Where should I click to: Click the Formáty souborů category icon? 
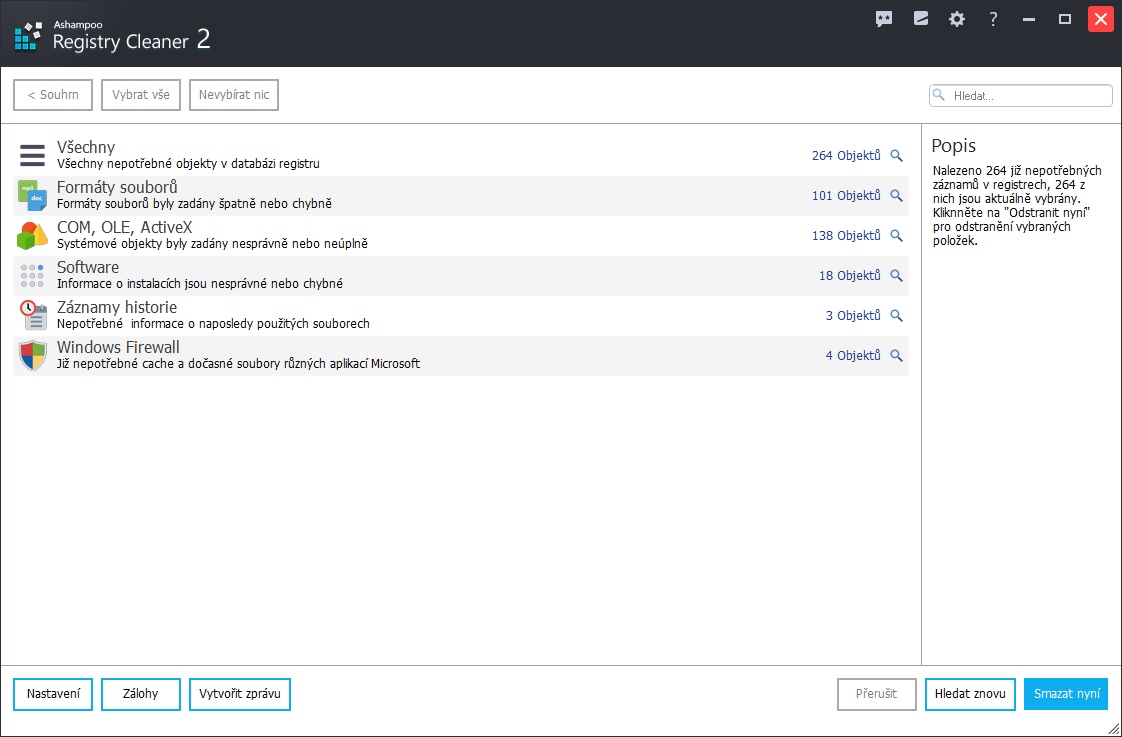pos(32,196)
